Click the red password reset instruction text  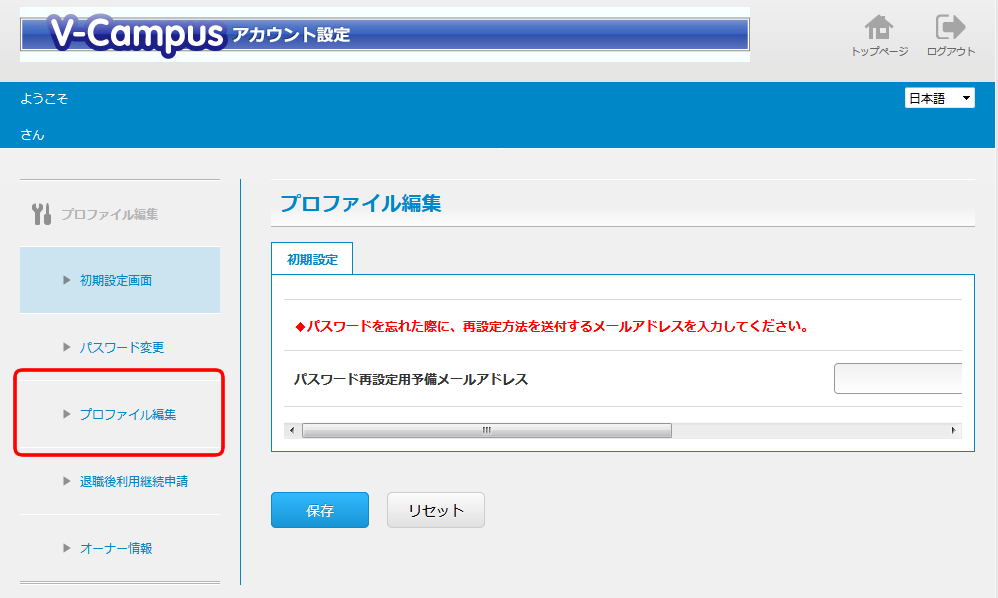click(552, 326)
